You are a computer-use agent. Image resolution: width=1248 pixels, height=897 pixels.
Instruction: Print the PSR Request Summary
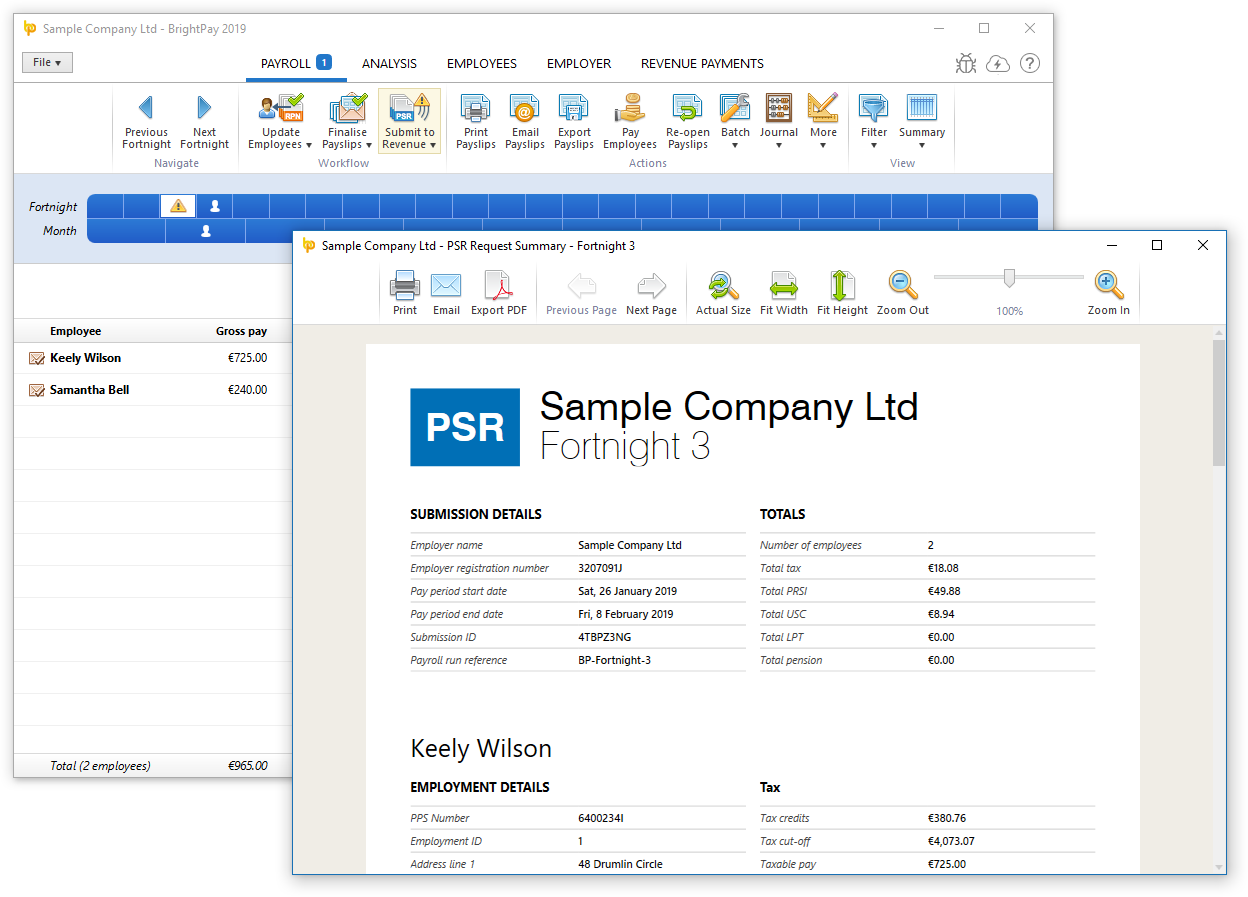pos(405,294)
